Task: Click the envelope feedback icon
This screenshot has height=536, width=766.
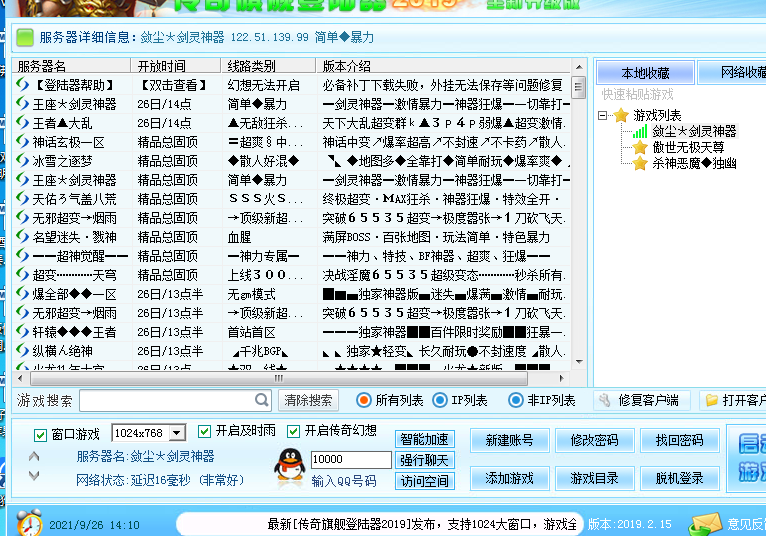Action: pos(705,525)
